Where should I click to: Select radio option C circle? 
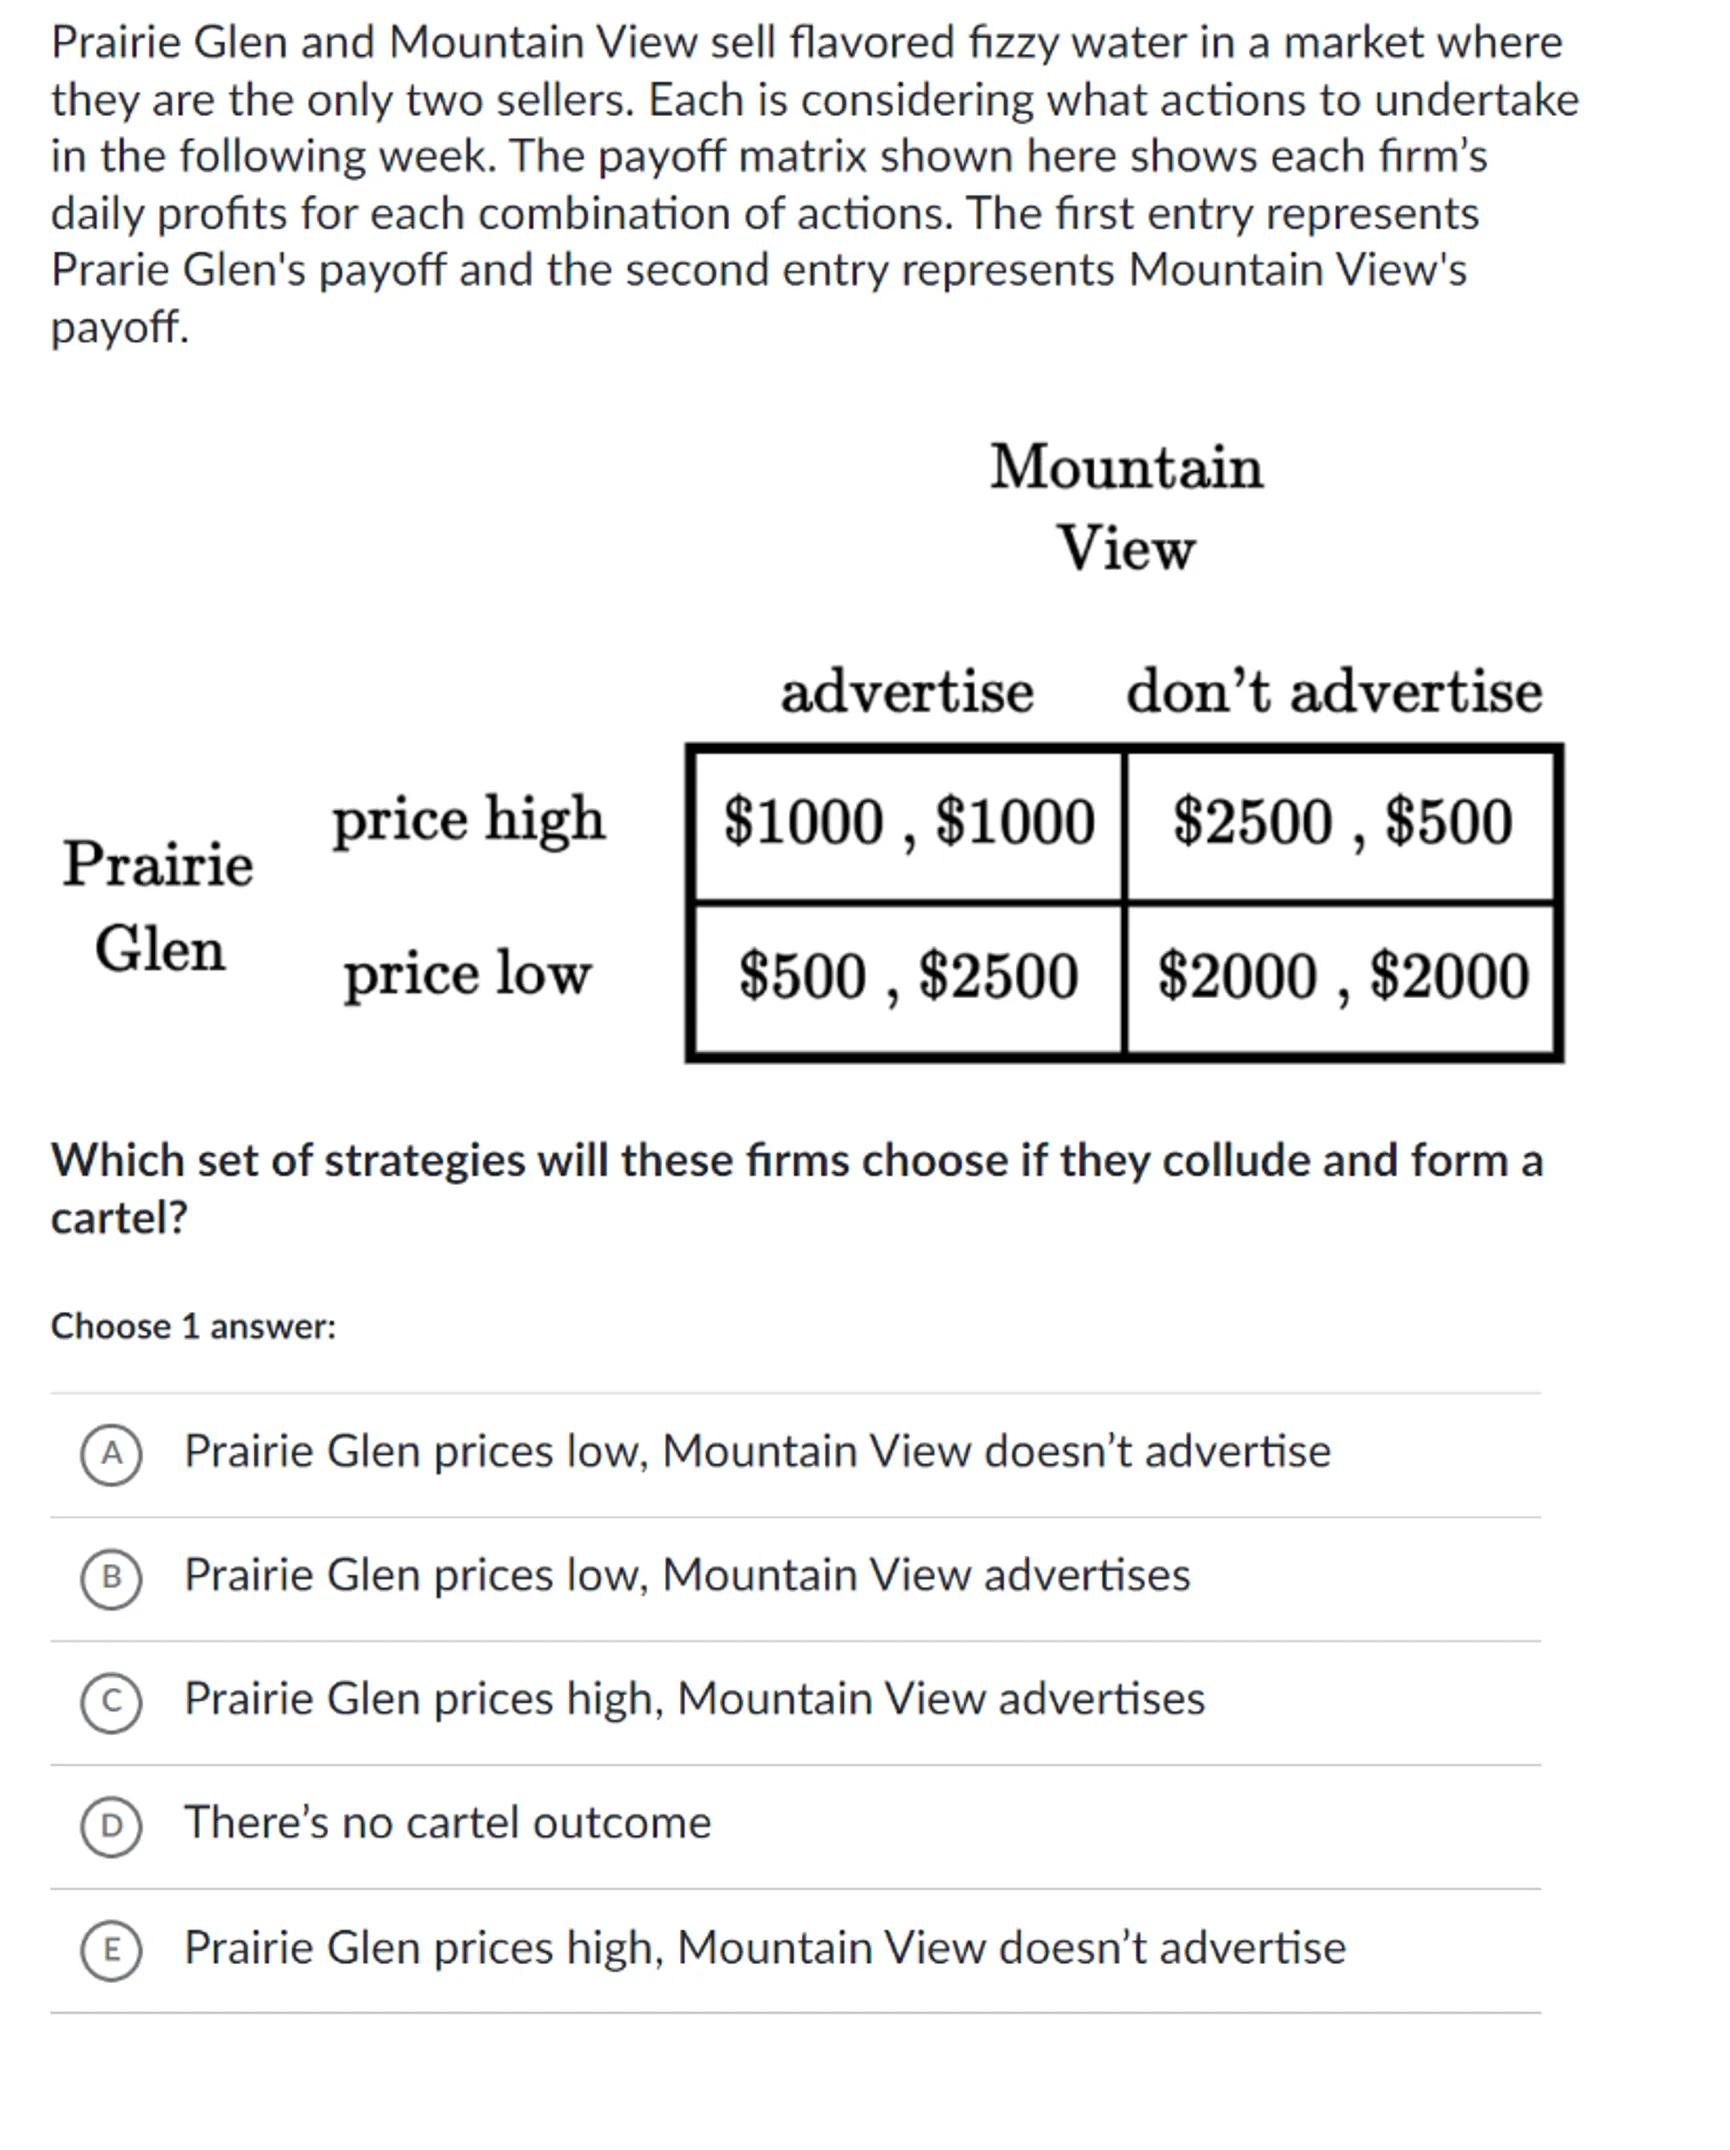(111, 1702)
